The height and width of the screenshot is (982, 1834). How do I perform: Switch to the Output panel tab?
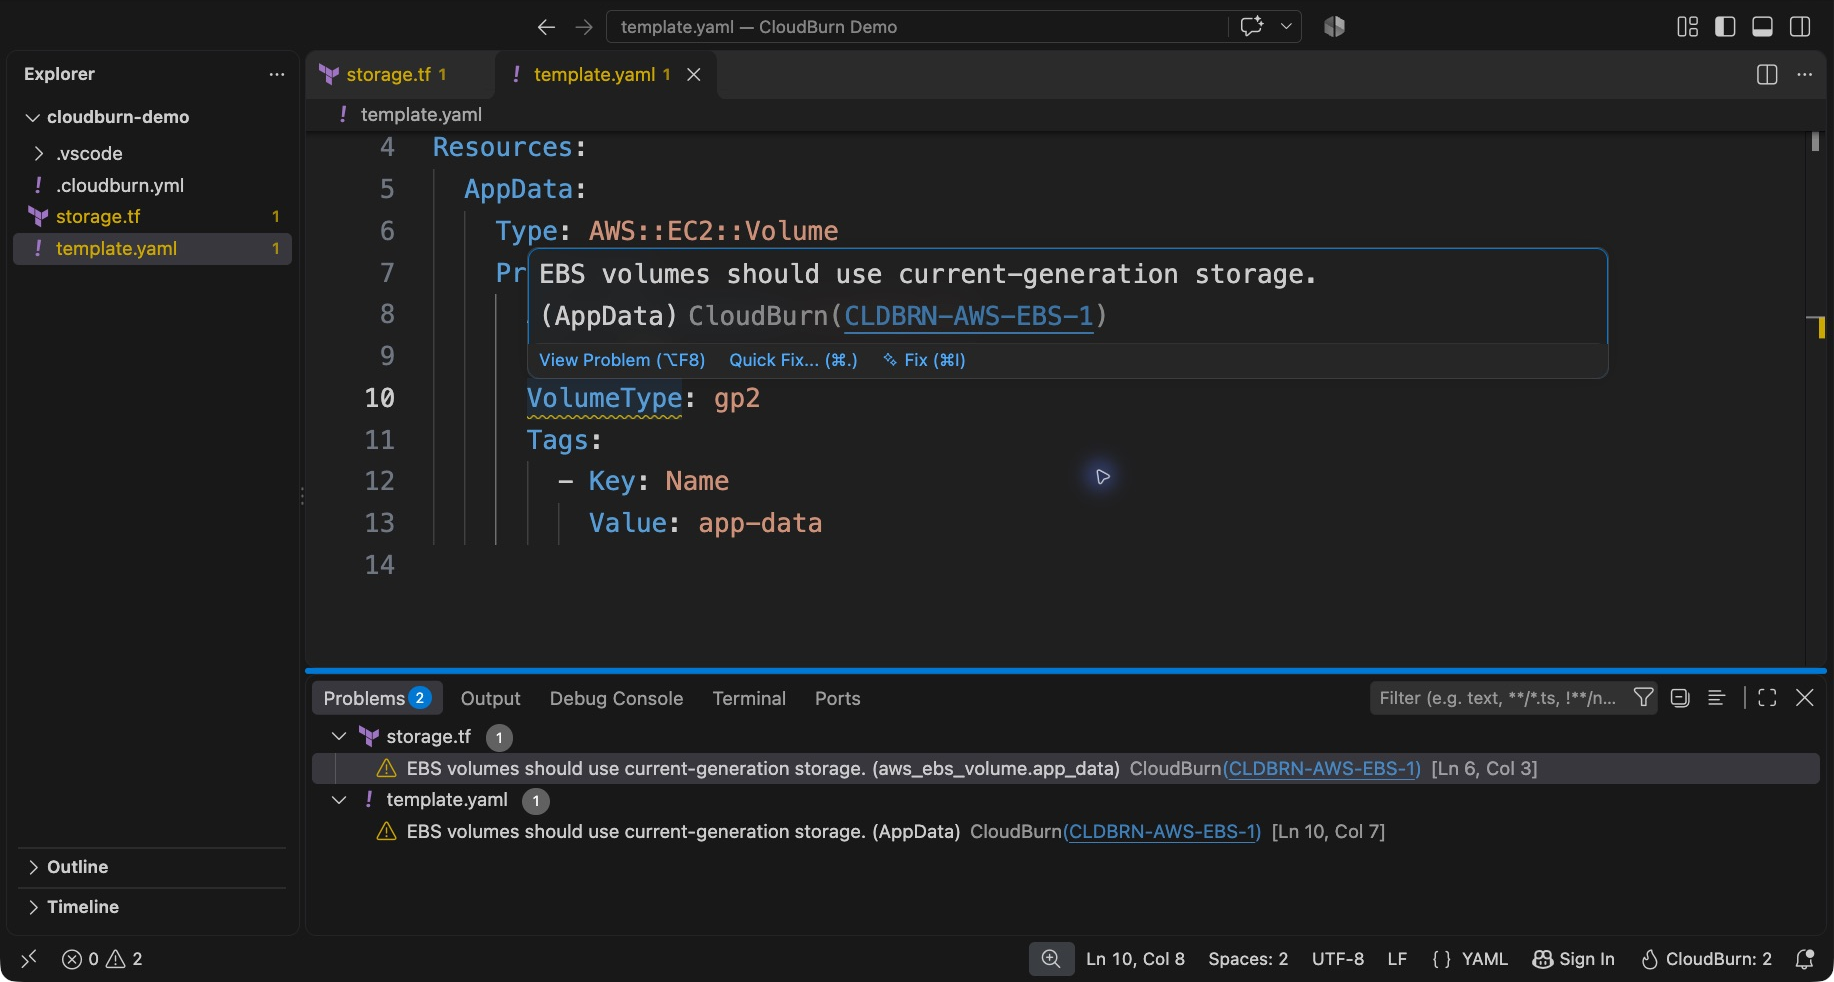(490, 698)
